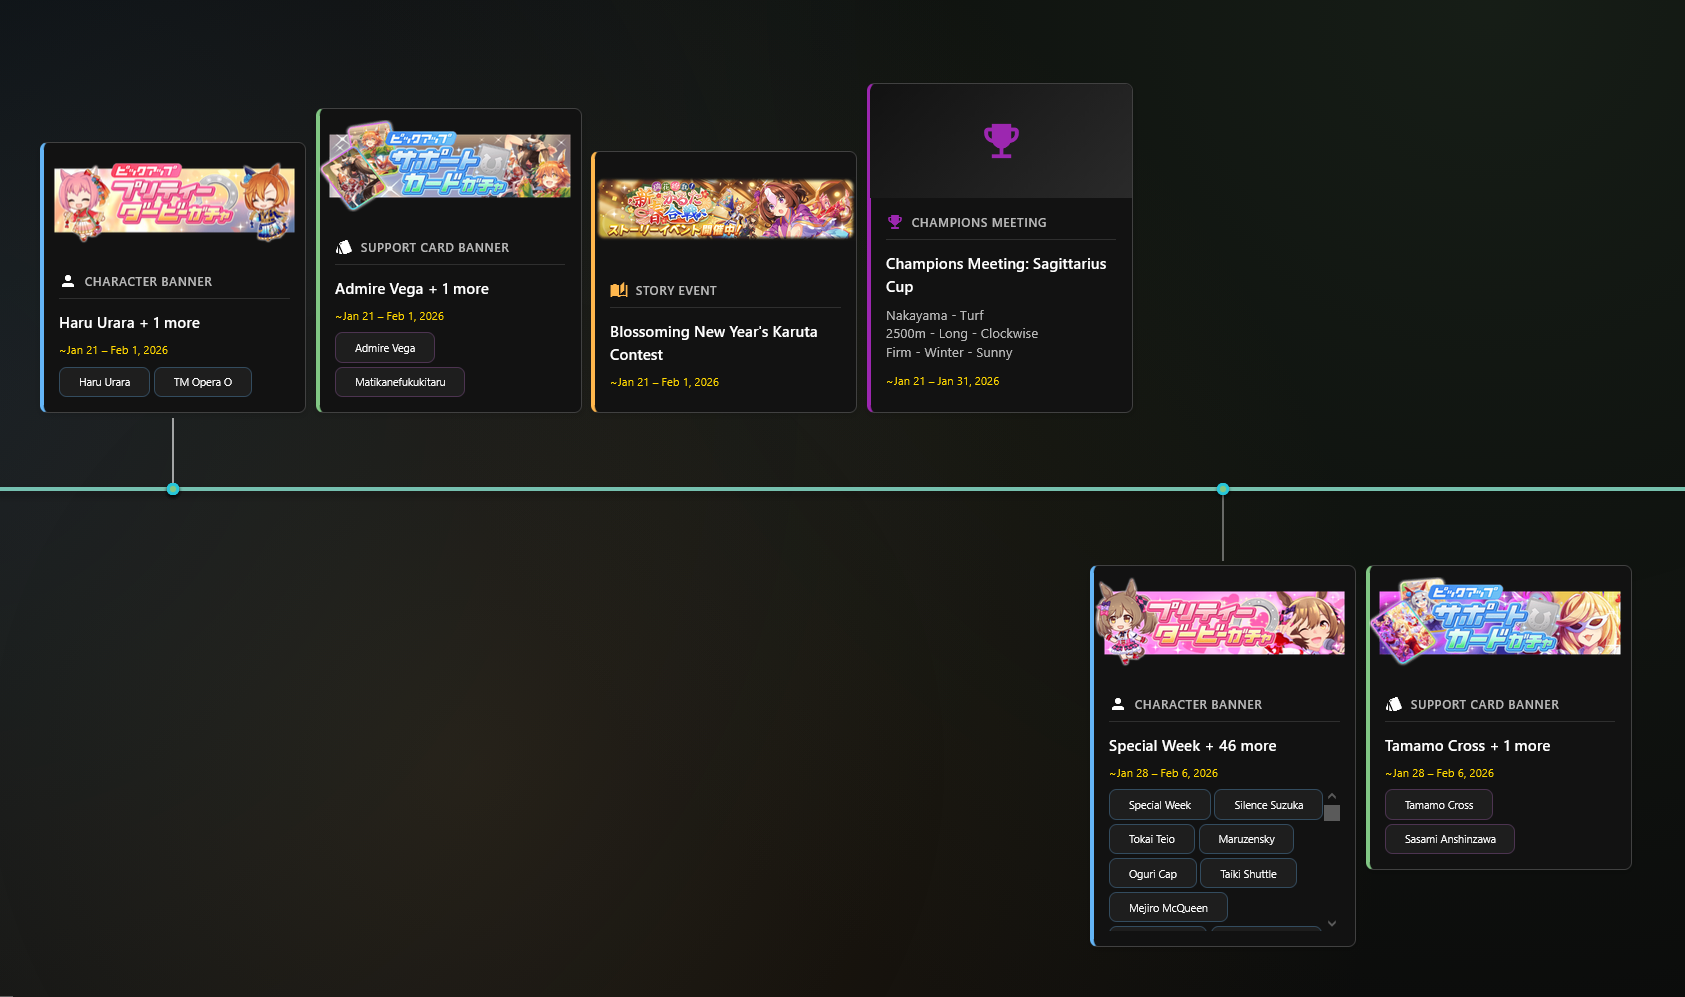This screenshot has width=1685, height=997.
Task: Click the person icon on Special Week banner card
Action: click(1118, 704)
